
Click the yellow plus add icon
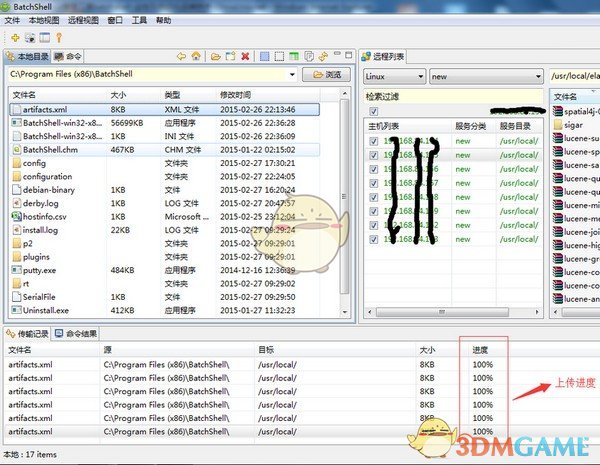[15, 38]
